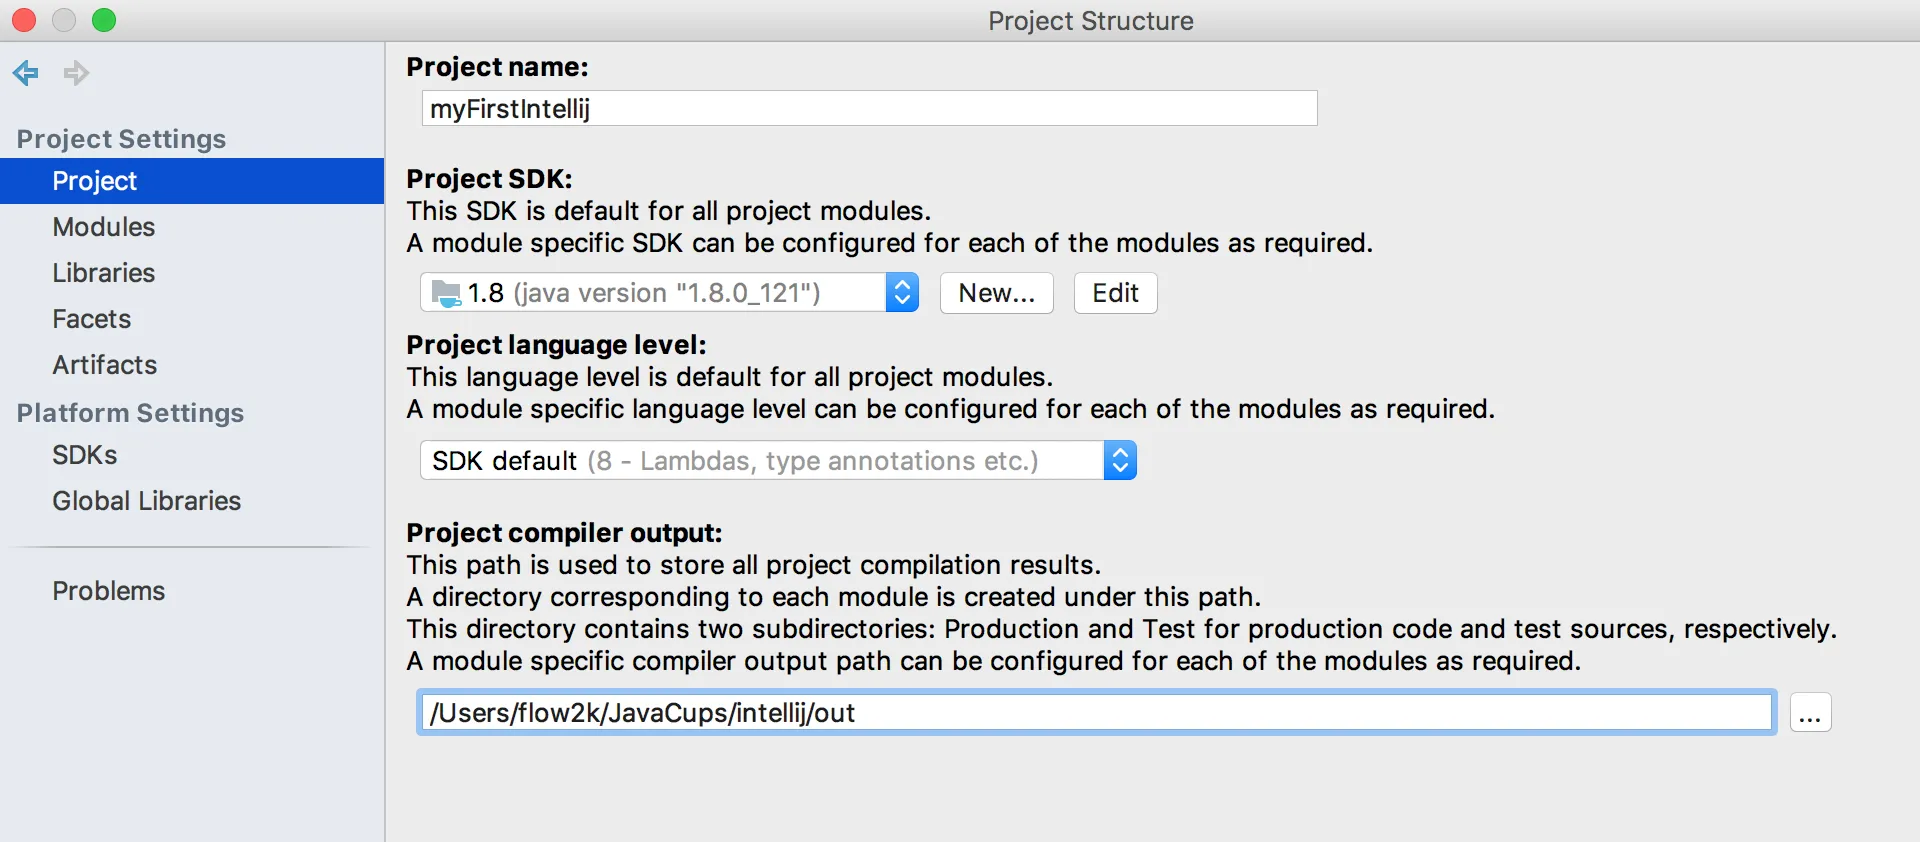
Task: Click the forward navigation arrow
Action: (x=76, y=73)
